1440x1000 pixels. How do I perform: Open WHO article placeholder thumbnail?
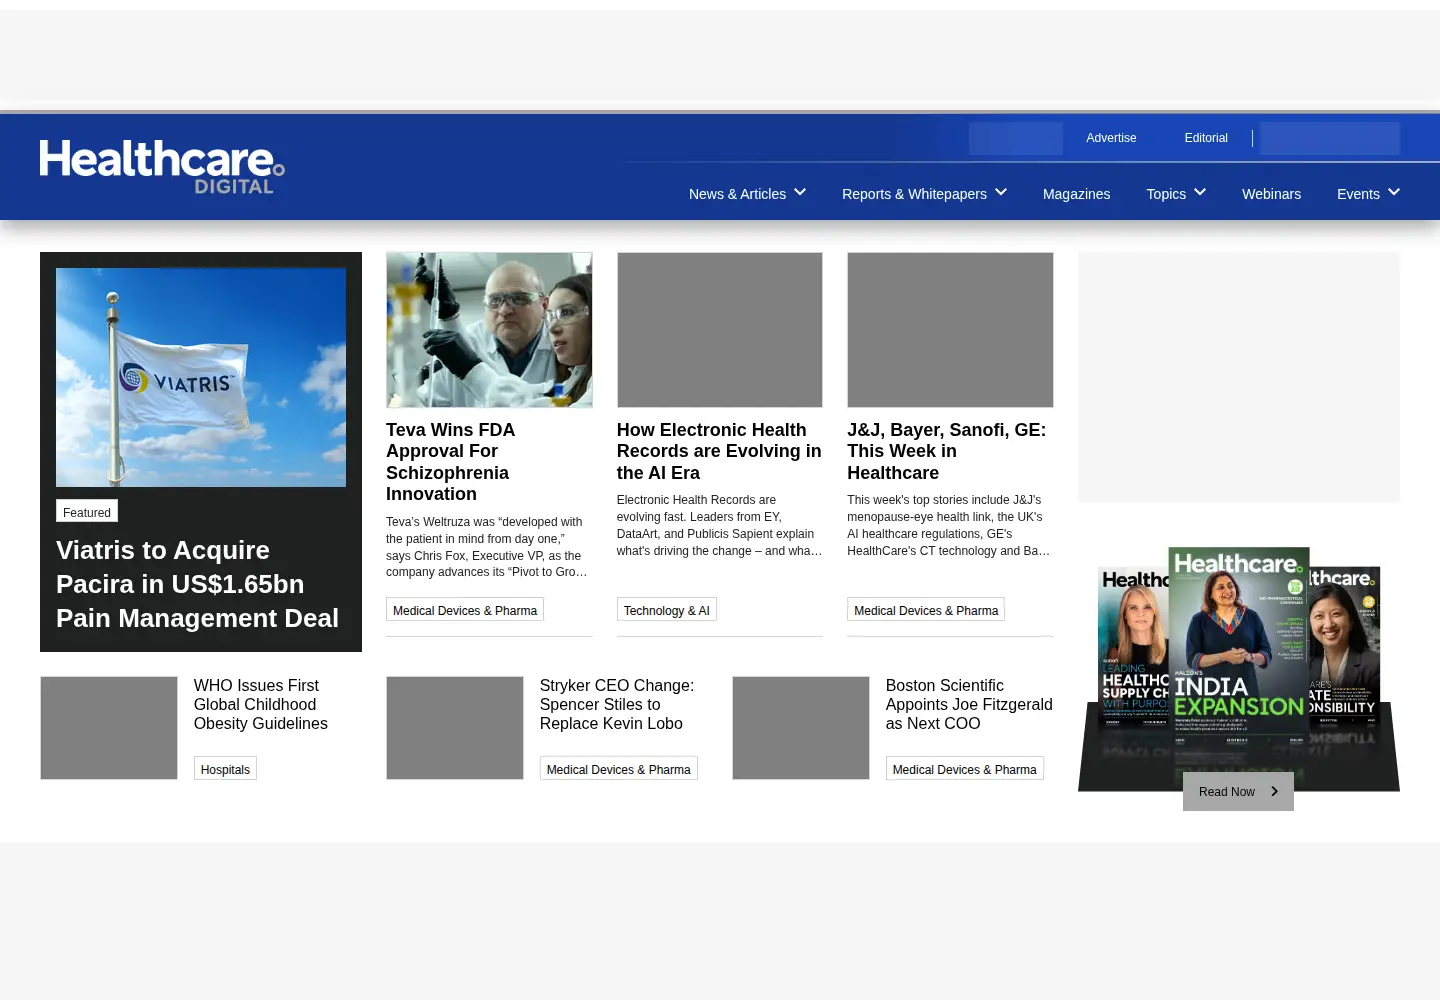[109, 728]
